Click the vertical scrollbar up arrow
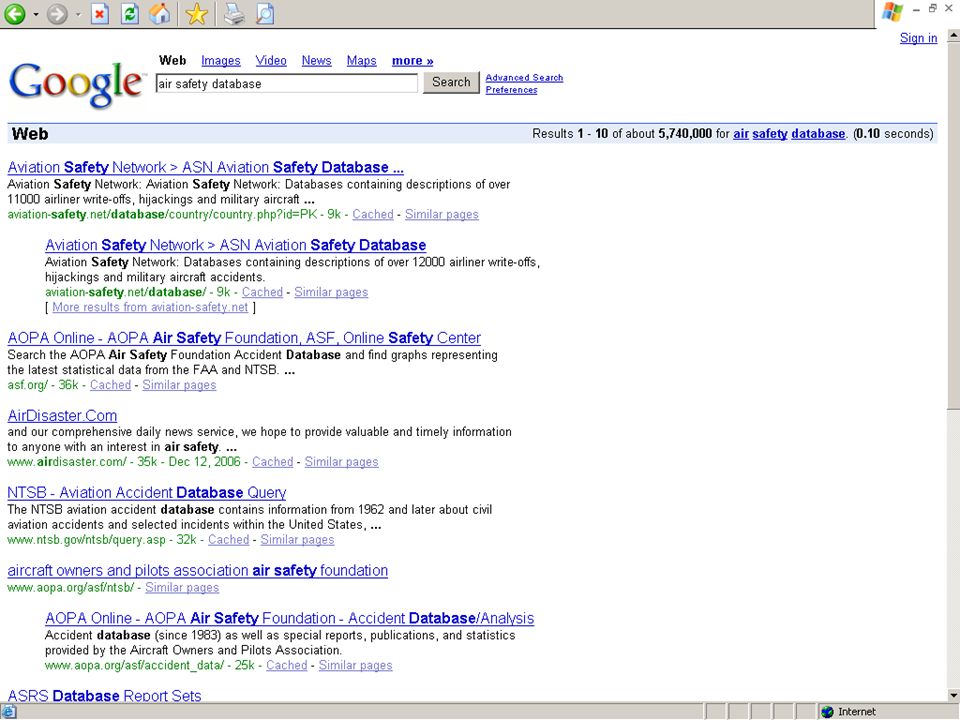The image size is (960, 720). (x=953, y=36)
